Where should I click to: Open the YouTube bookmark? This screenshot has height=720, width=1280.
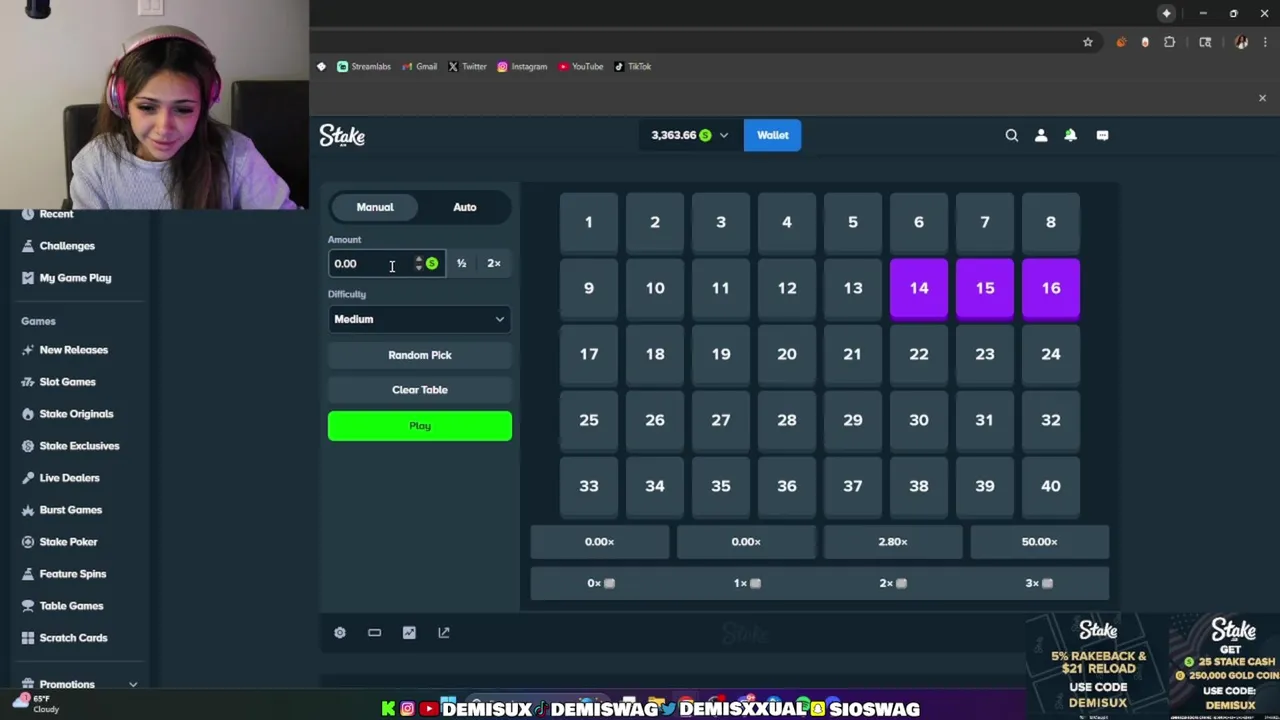580,67
